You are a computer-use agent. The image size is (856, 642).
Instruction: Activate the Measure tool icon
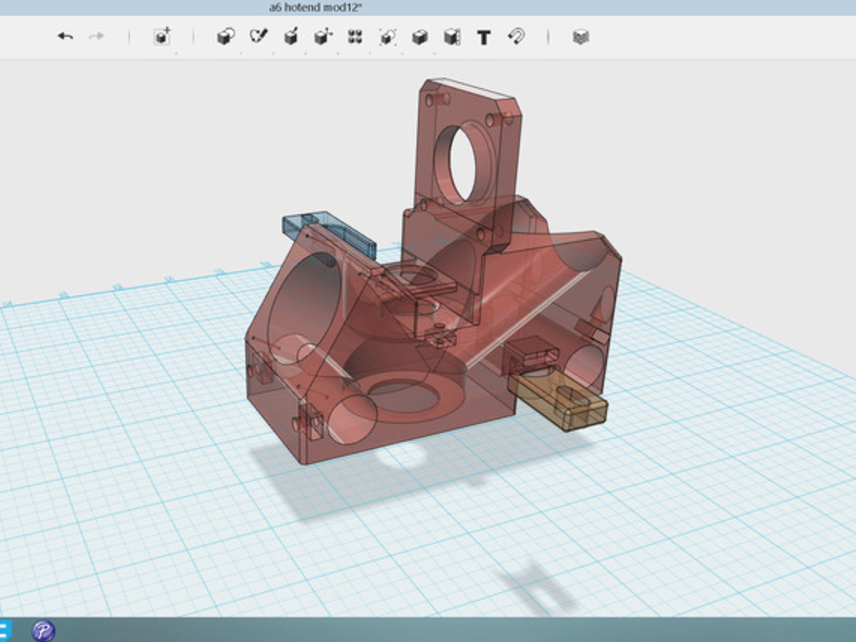[x=452, y=37]
